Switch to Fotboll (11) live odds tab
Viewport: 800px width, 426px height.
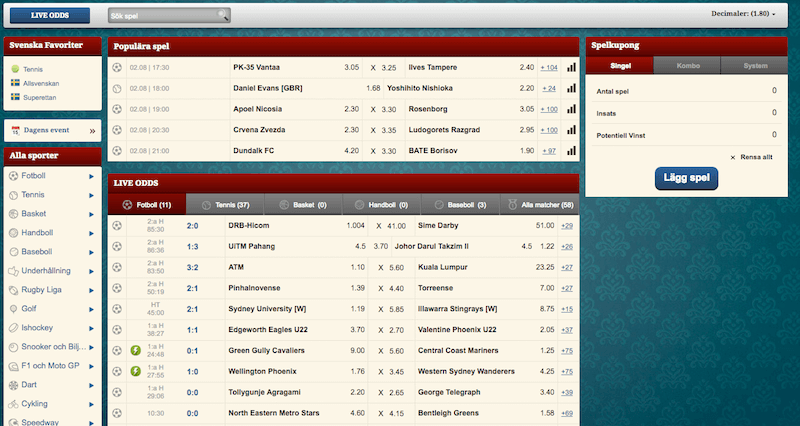coord(147,205)
